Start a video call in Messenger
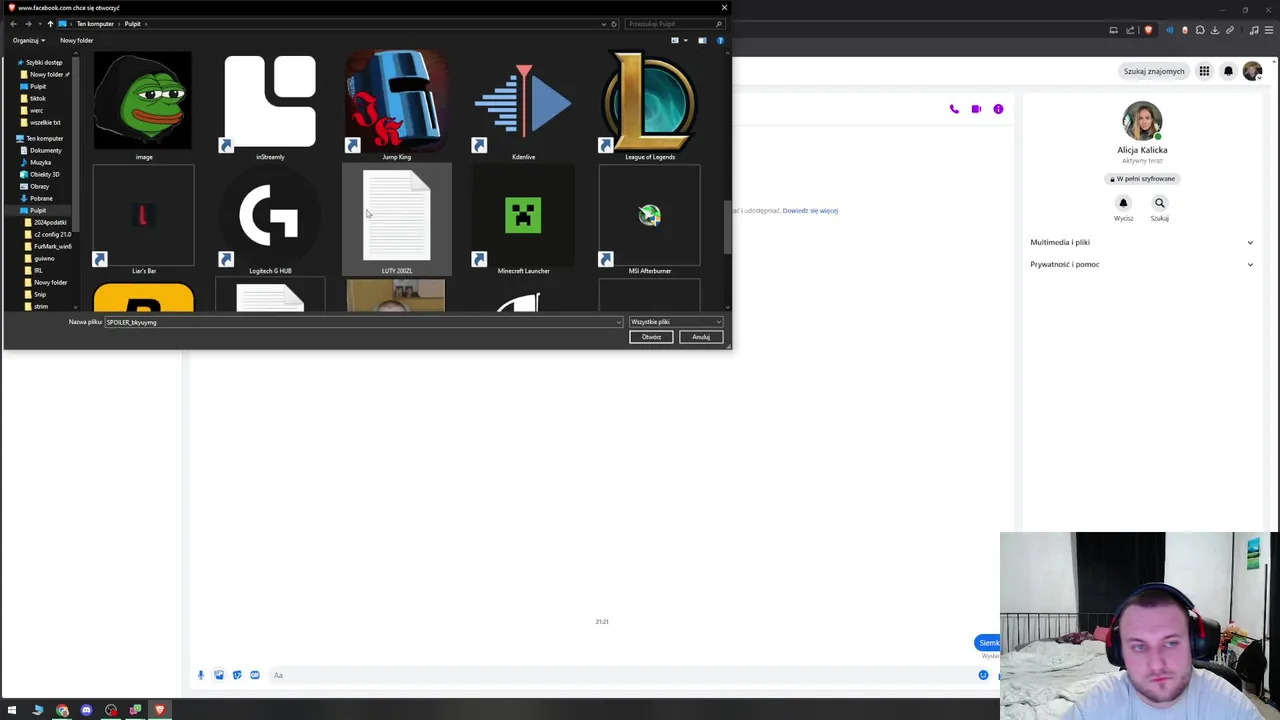1280x720 pixels. [x=976, y=109]
